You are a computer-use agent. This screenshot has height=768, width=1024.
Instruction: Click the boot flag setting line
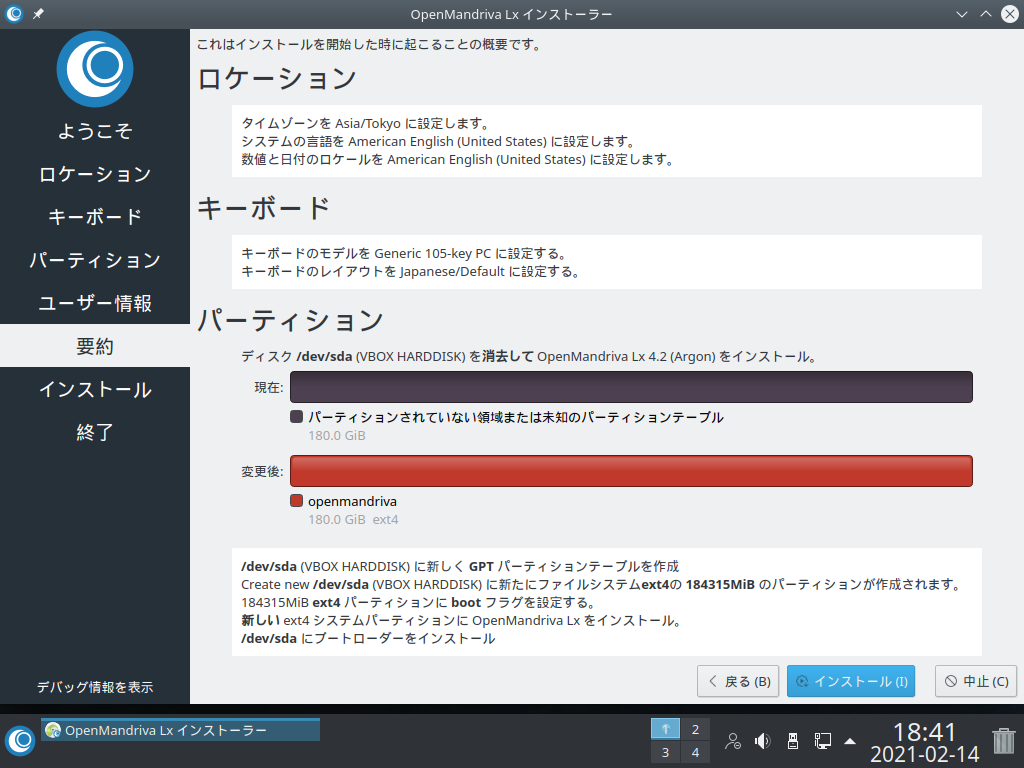point(418,602)
